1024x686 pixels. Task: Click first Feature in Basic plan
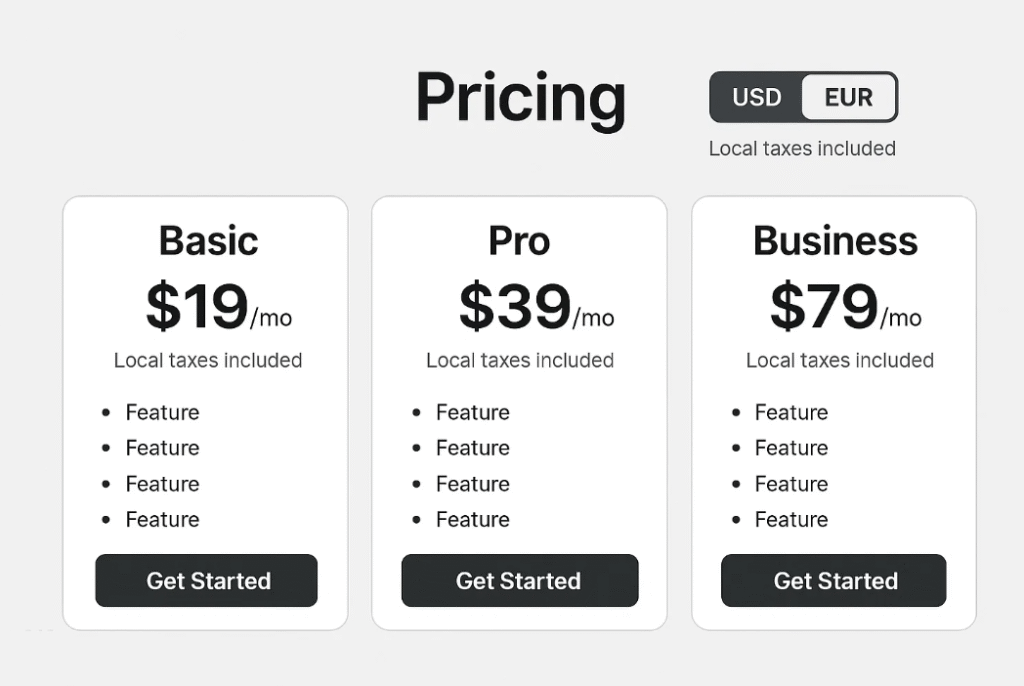(x=162, y=412)
